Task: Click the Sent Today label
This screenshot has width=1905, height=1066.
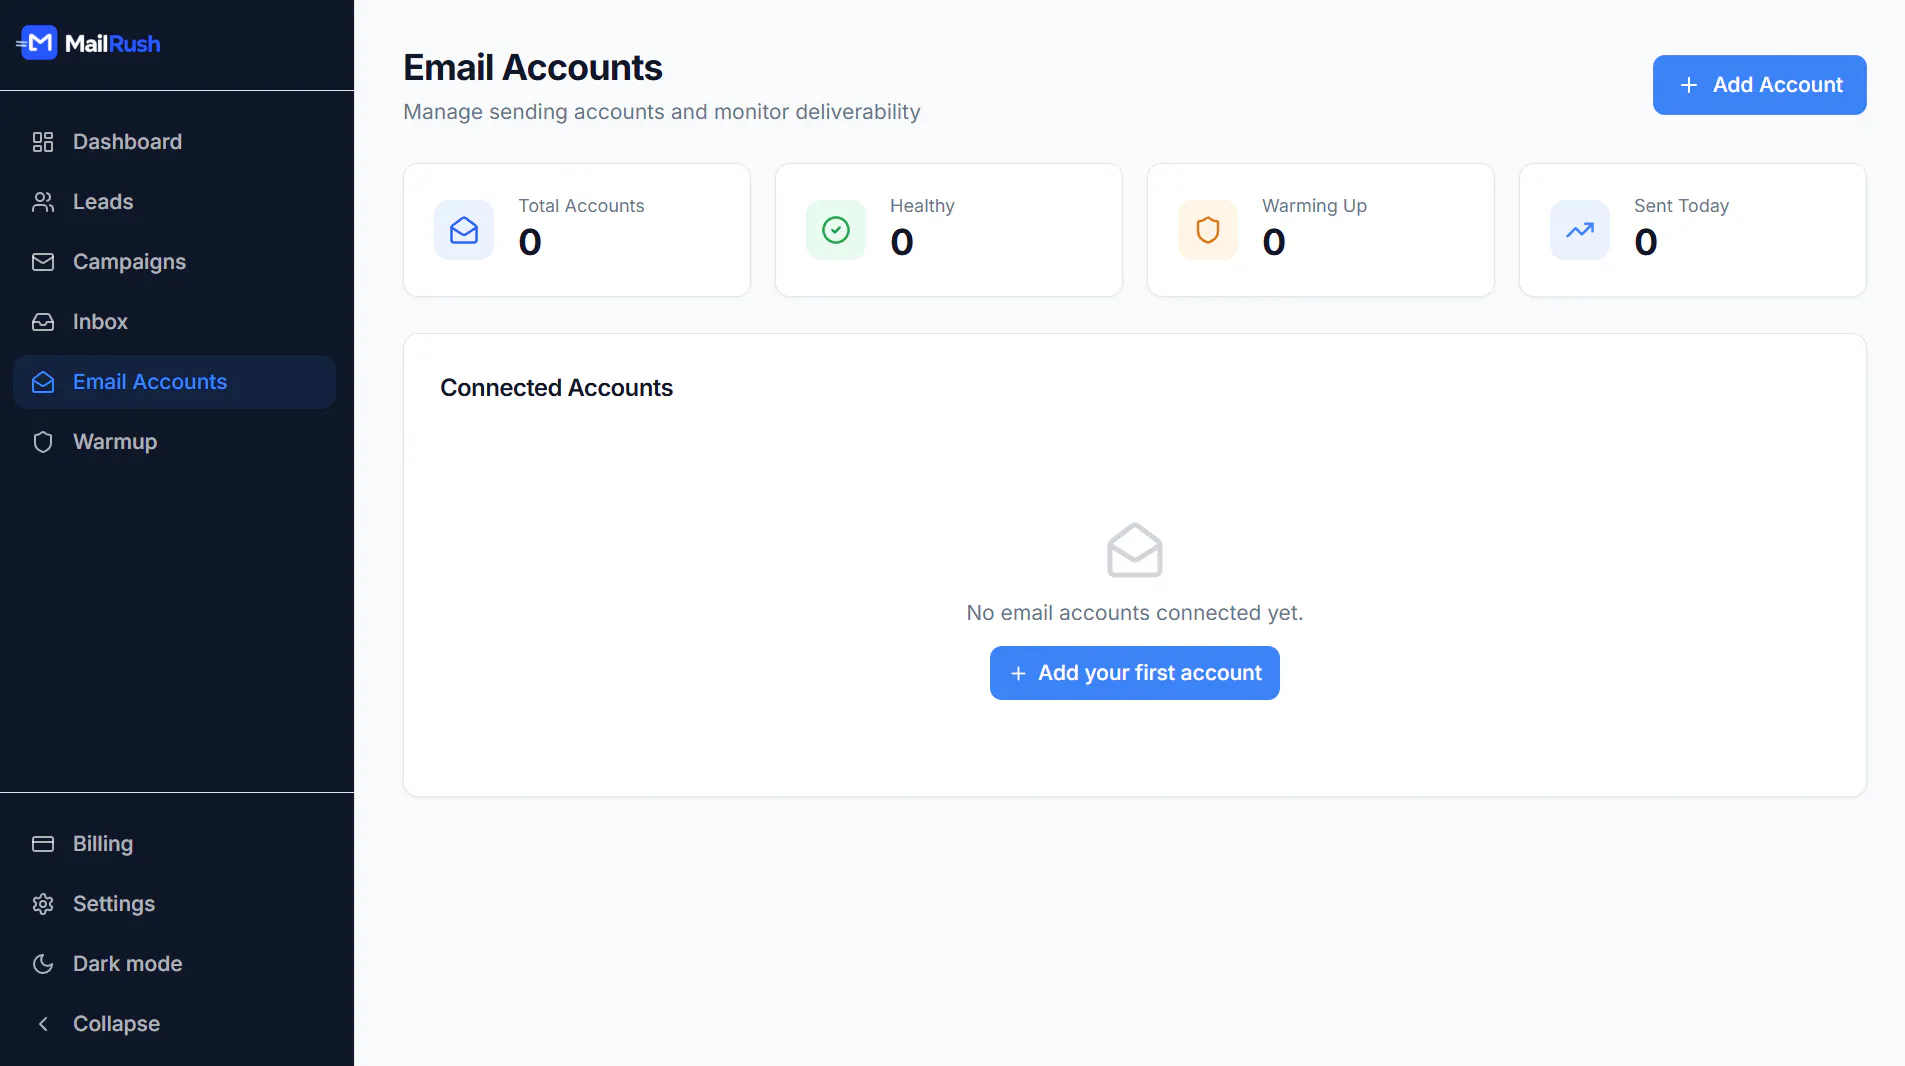Action: point(1681,206)
